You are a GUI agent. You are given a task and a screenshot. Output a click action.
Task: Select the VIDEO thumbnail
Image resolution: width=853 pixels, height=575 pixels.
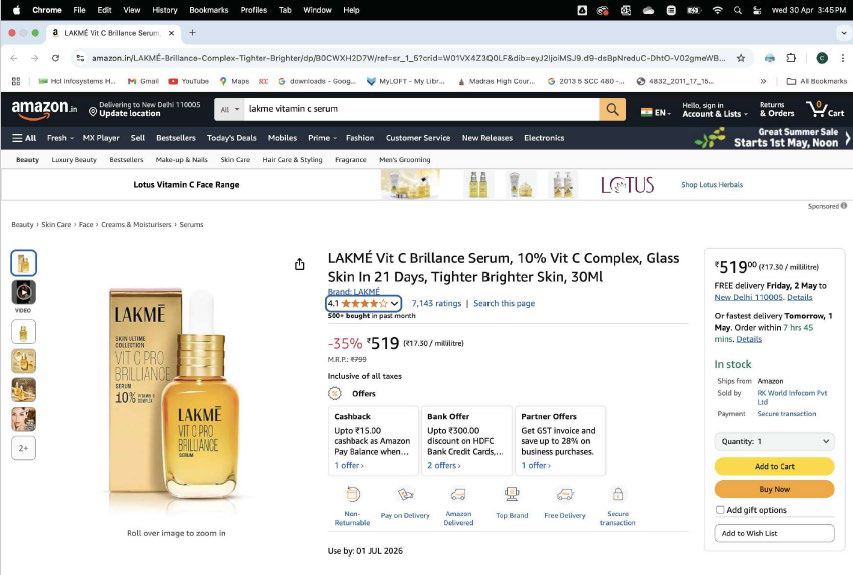coord(23,293)
